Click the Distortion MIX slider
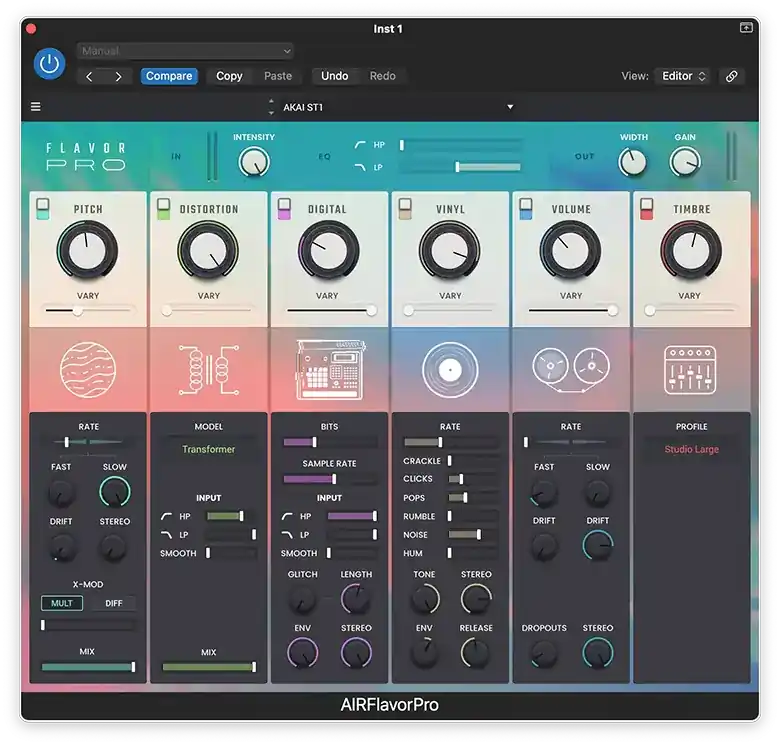 [209, 667]
